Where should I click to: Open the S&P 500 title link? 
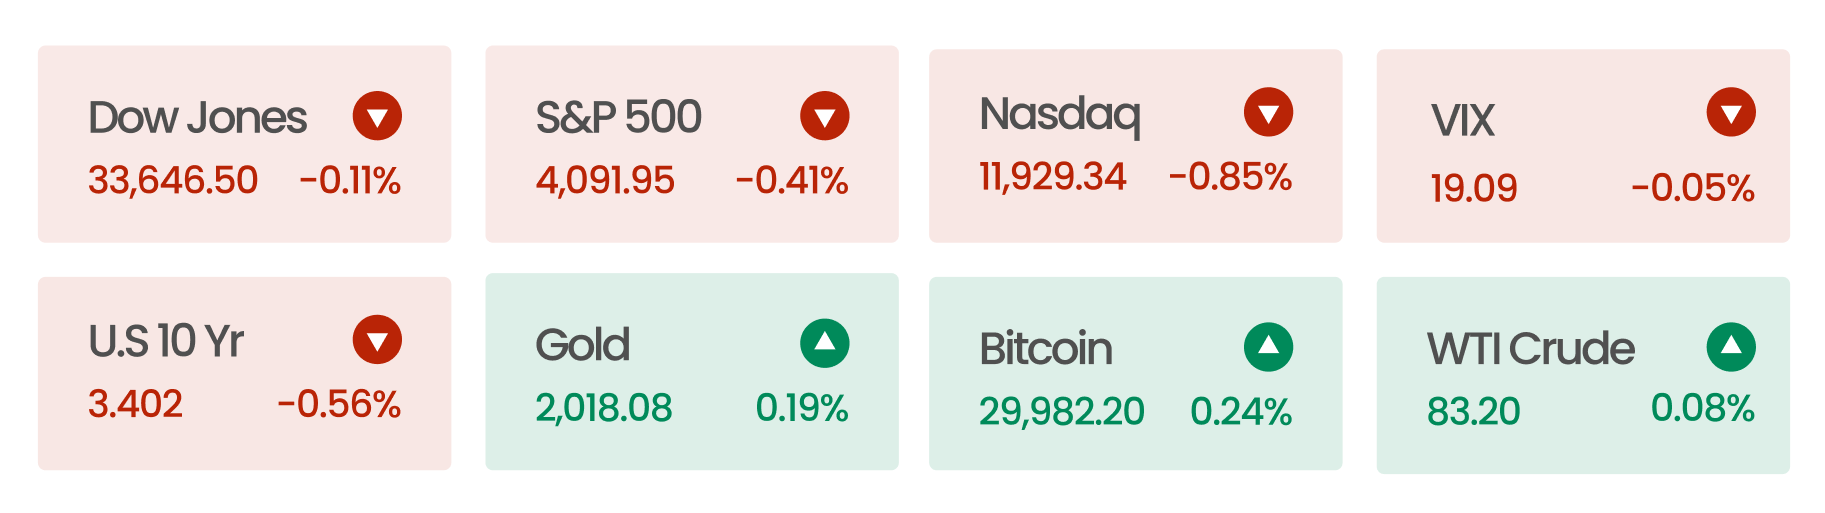coord(618,117)
